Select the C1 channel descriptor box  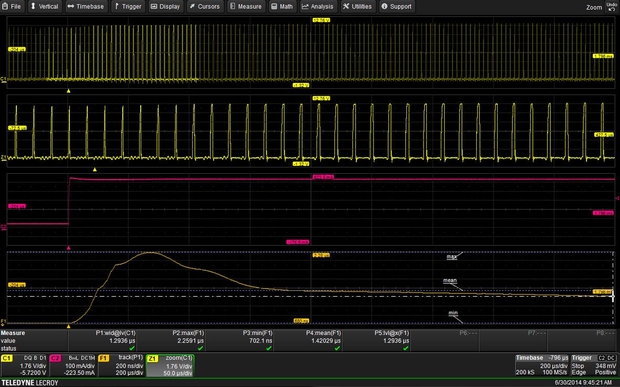(x=25, y=365)
